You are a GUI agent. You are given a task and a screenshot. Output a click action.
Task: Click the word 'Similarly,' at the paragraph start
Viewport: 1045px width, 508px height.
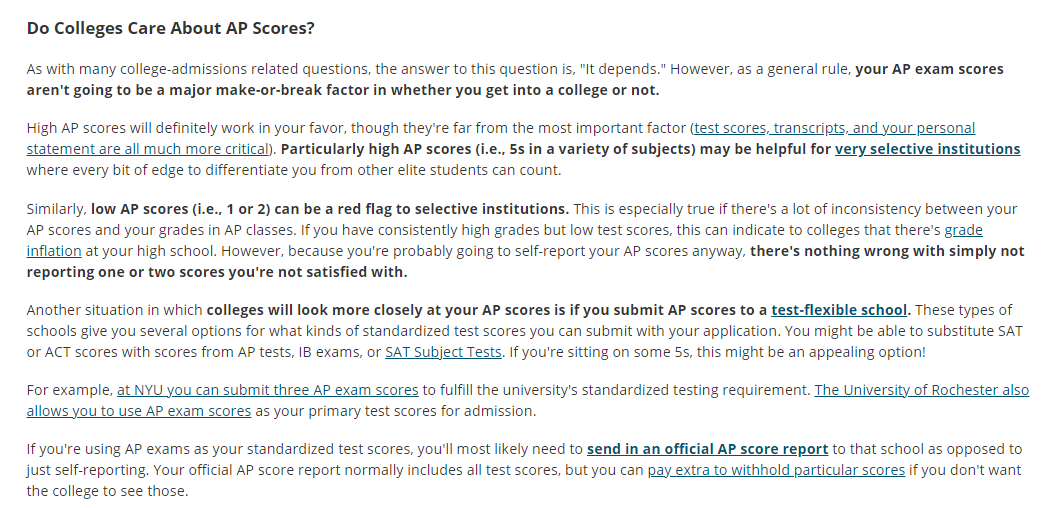coord(57,209)
